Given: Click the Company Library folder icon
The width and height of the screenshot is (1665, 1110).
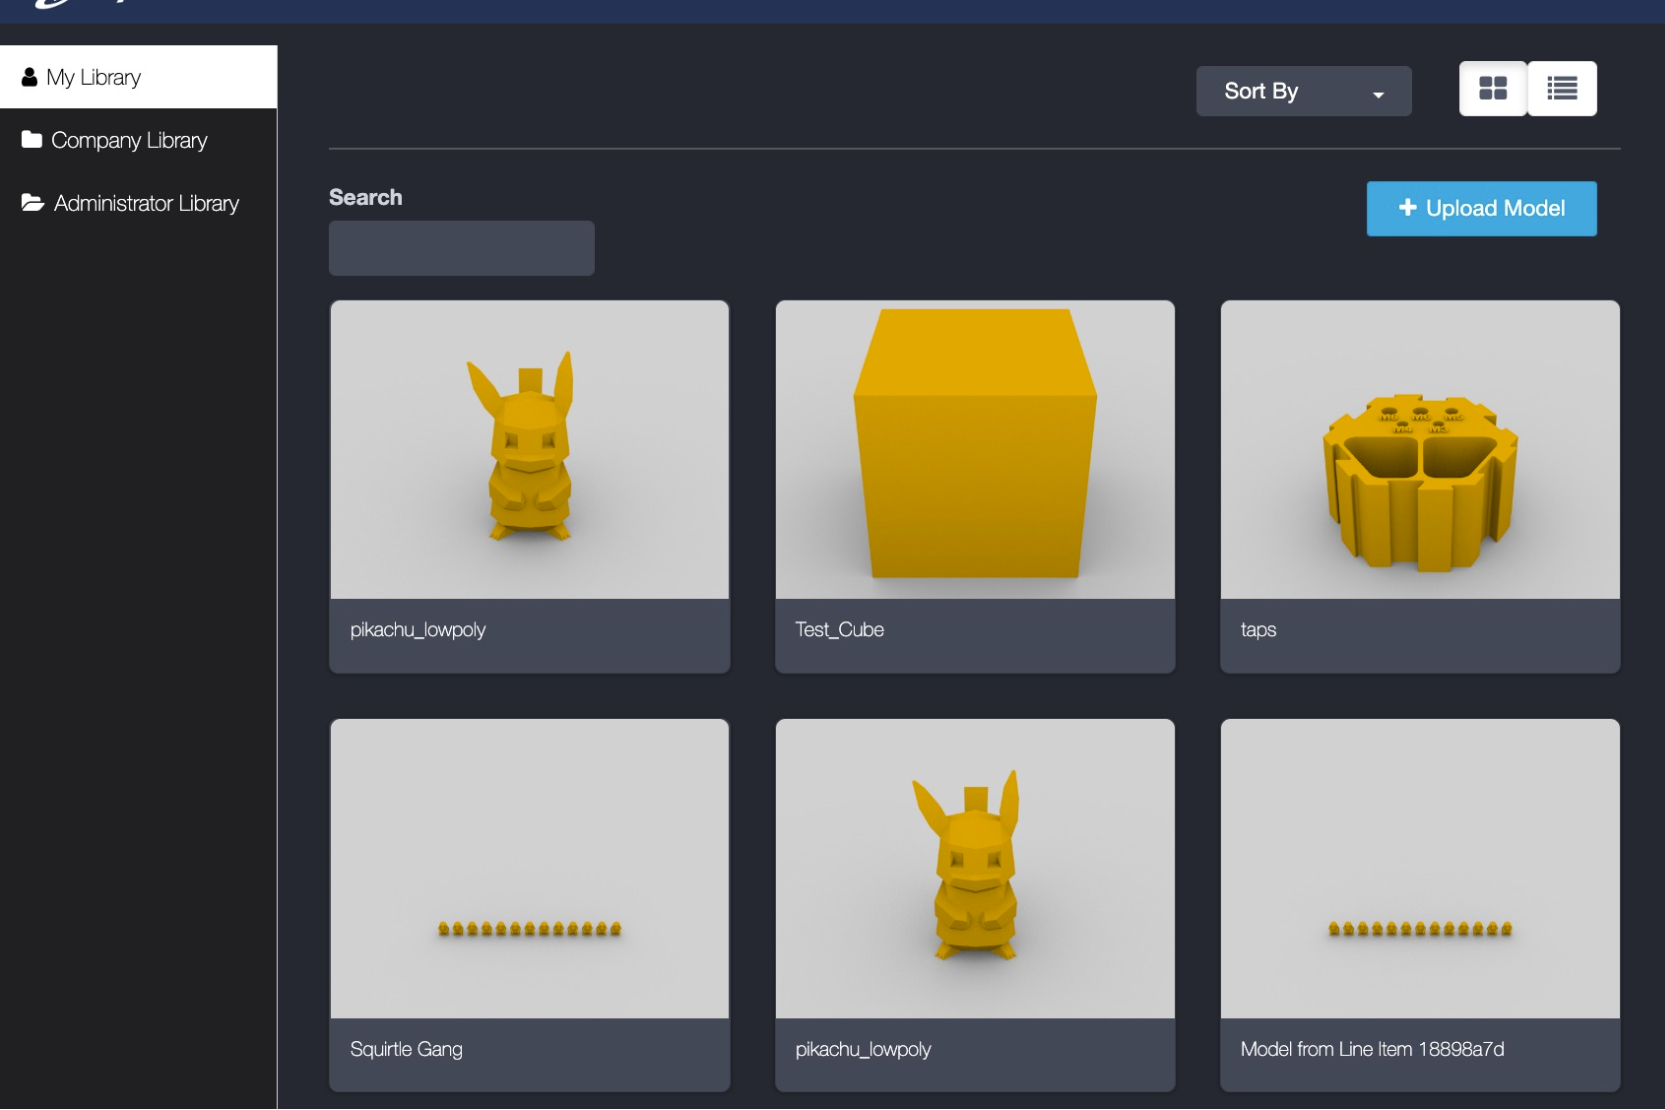Looking at the screenshot, I should (x=32, y=139).
